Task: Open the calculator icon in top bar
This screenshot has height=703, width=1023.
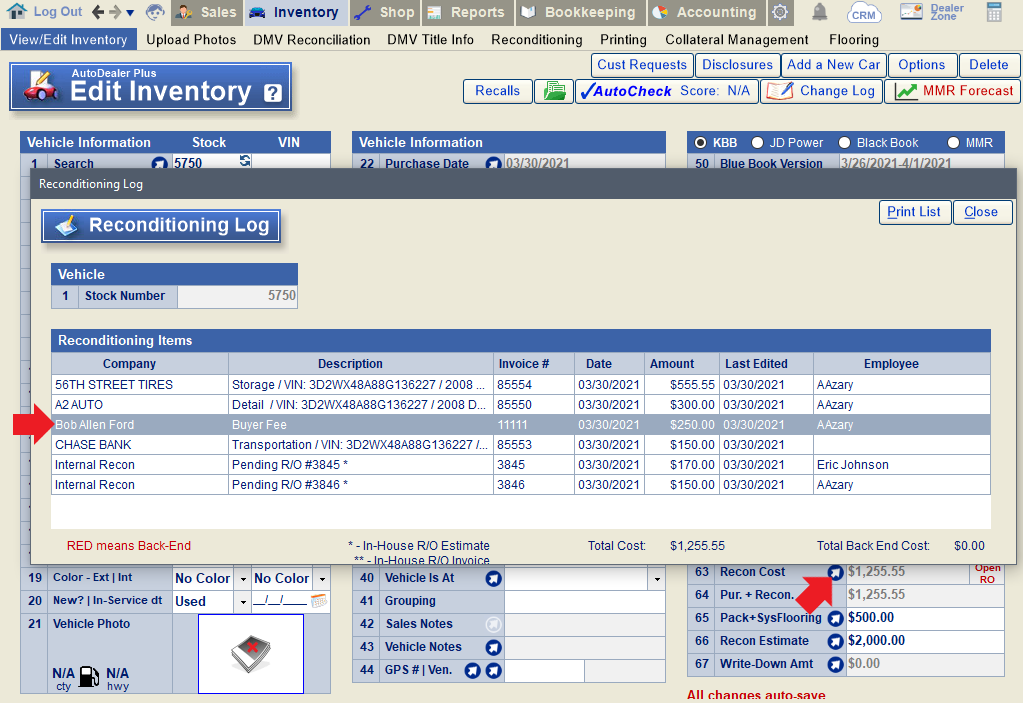Action: point(994,12)
